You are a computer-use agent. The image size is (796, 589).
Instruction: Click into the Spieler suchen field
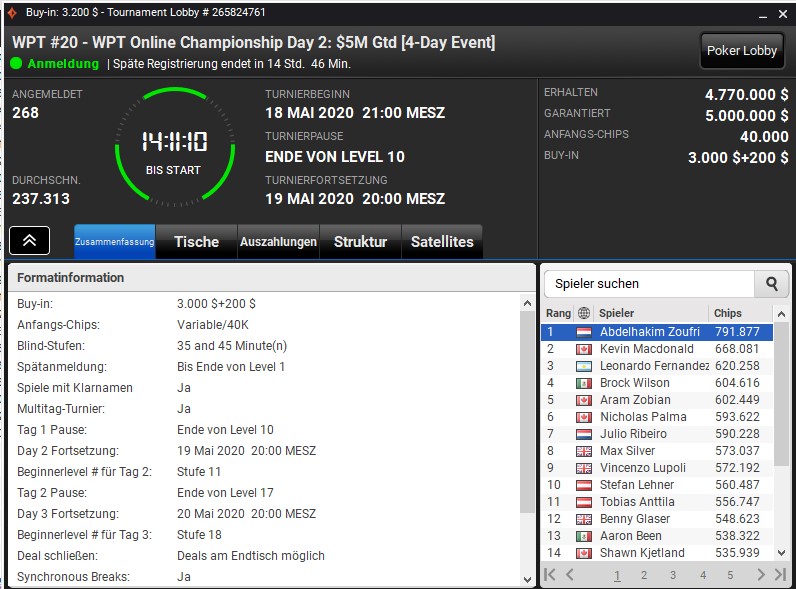(x=649, y=284)
